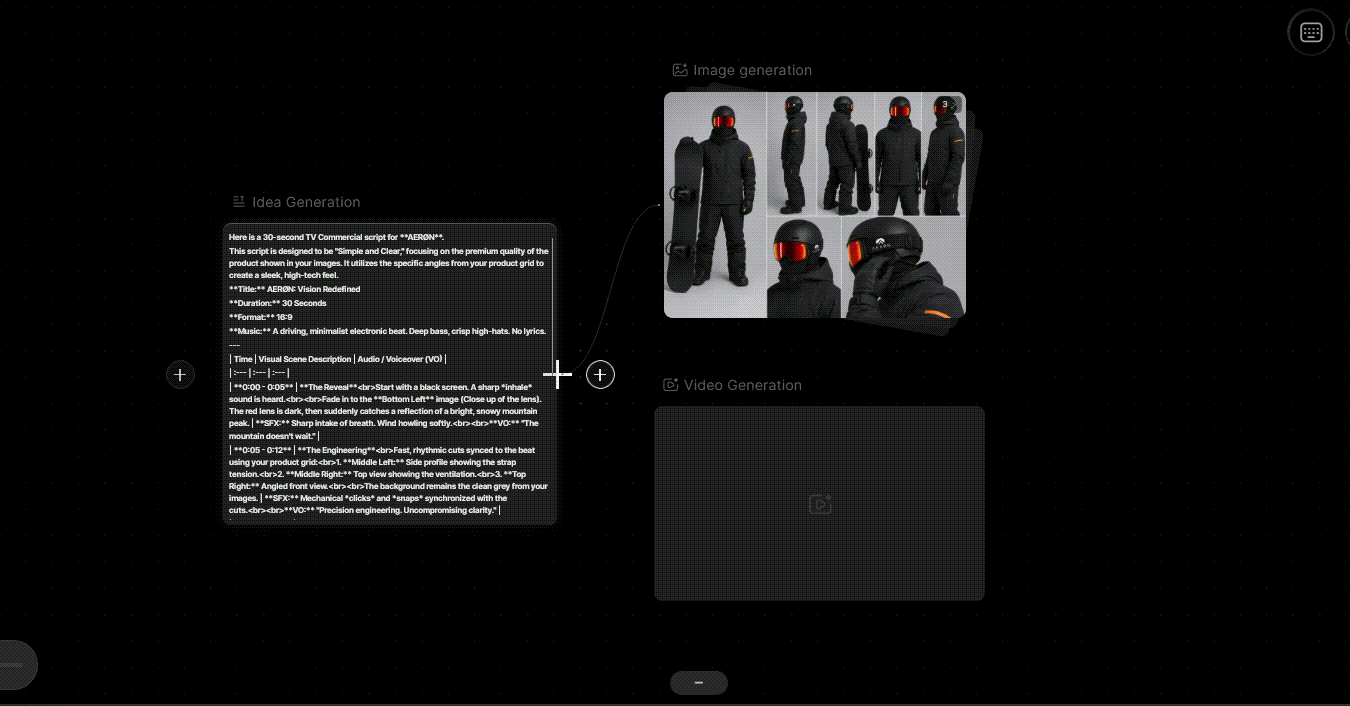Select the Image generation label
The width and height of the screenshot is (1350, 706).
[753, 70]
